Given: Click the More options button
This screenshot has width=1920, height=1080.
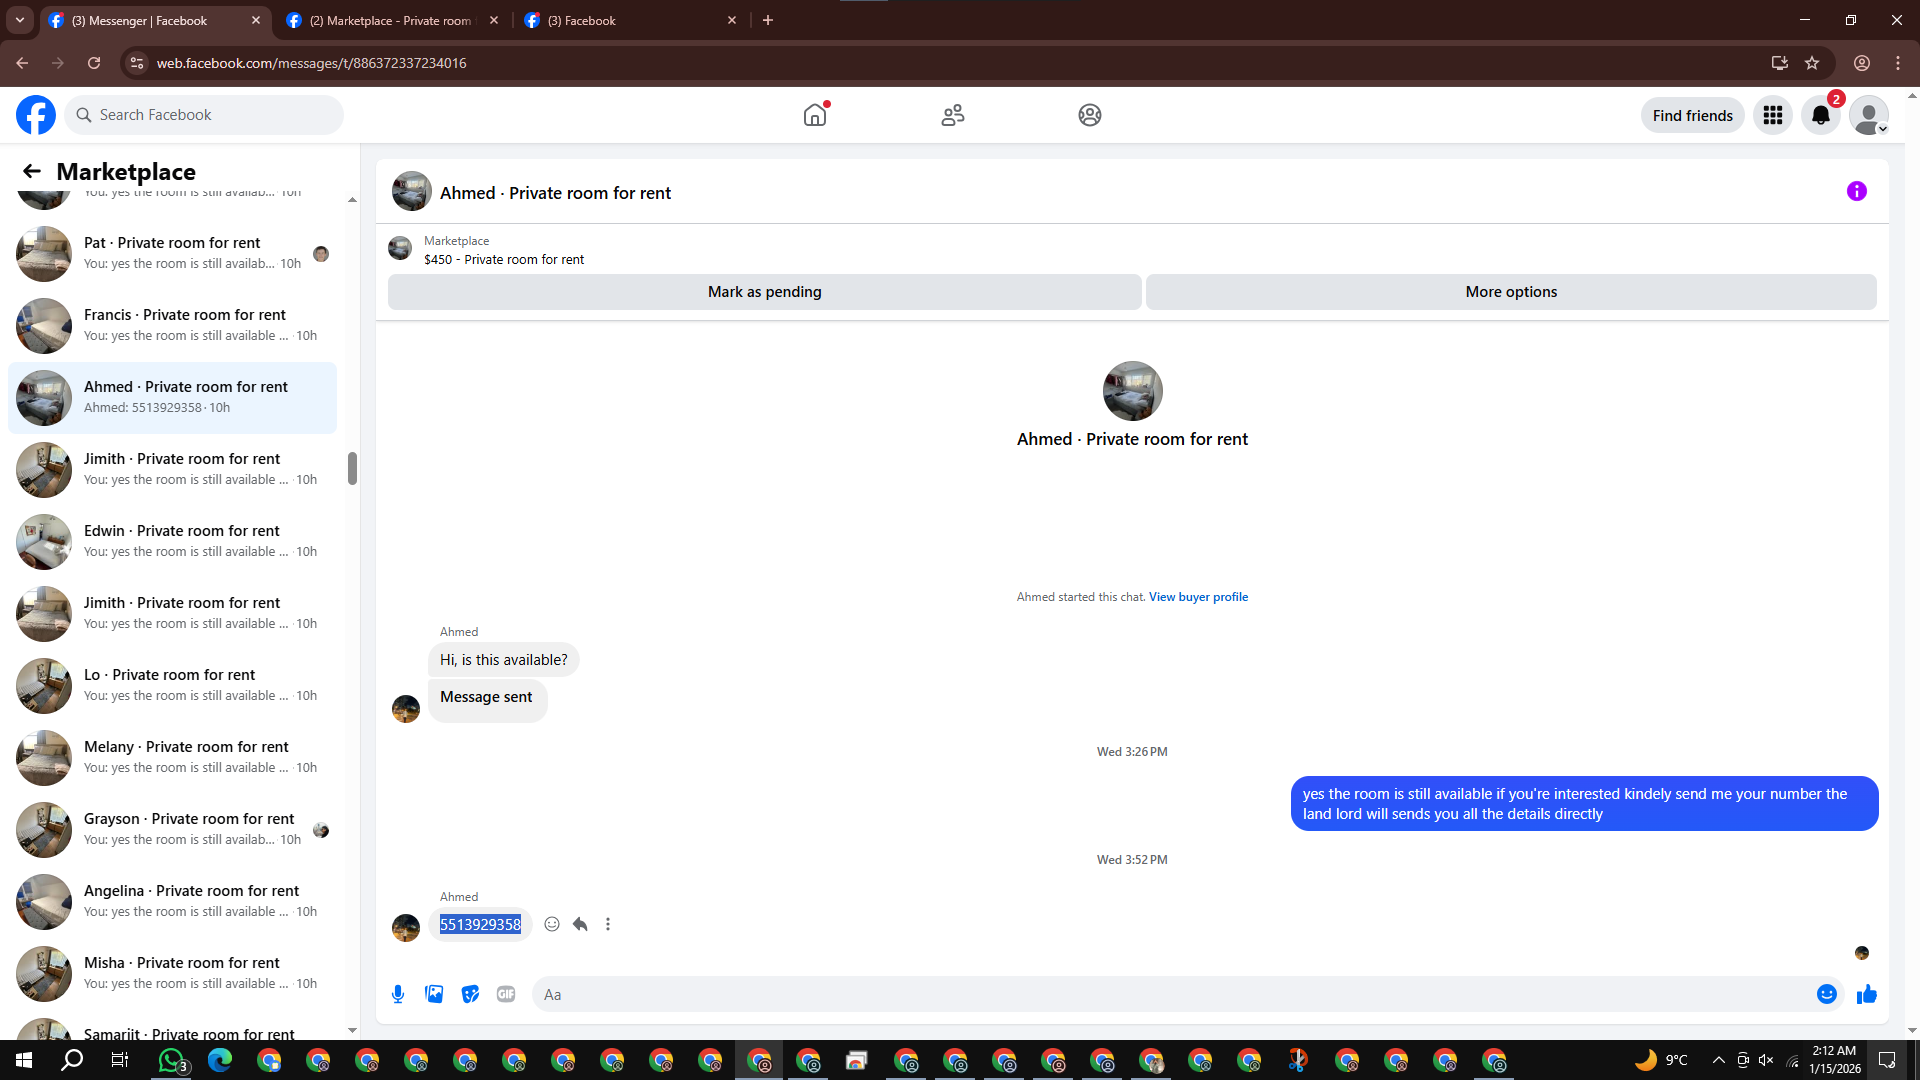Looking at the screenshot, I should coord(1510,292).
